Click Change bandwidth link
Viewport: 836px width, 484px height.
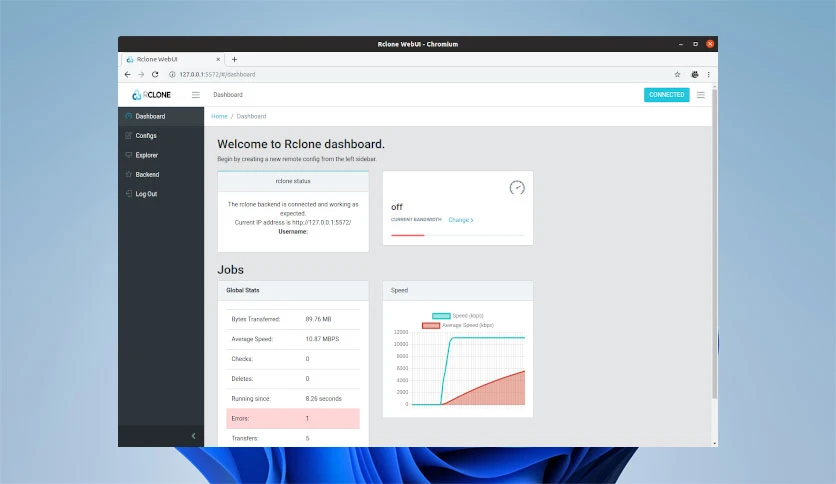pos(461,220)
